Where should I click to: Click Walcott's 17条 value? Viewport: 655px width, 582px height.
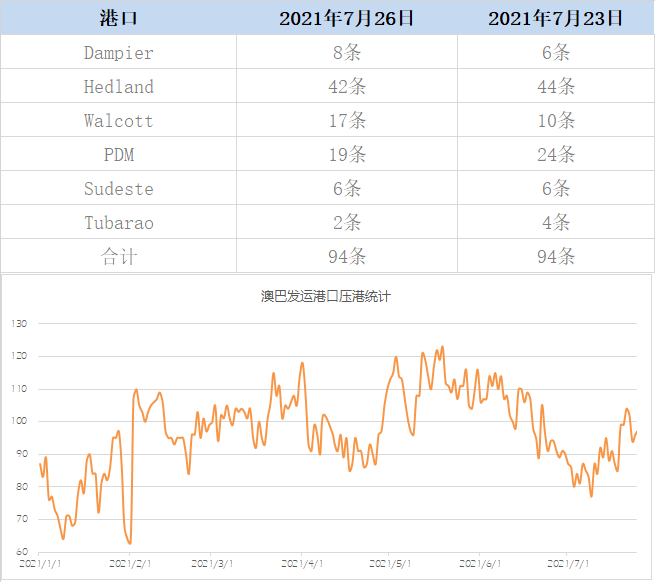pyautogui.click(x=347, y=121)
